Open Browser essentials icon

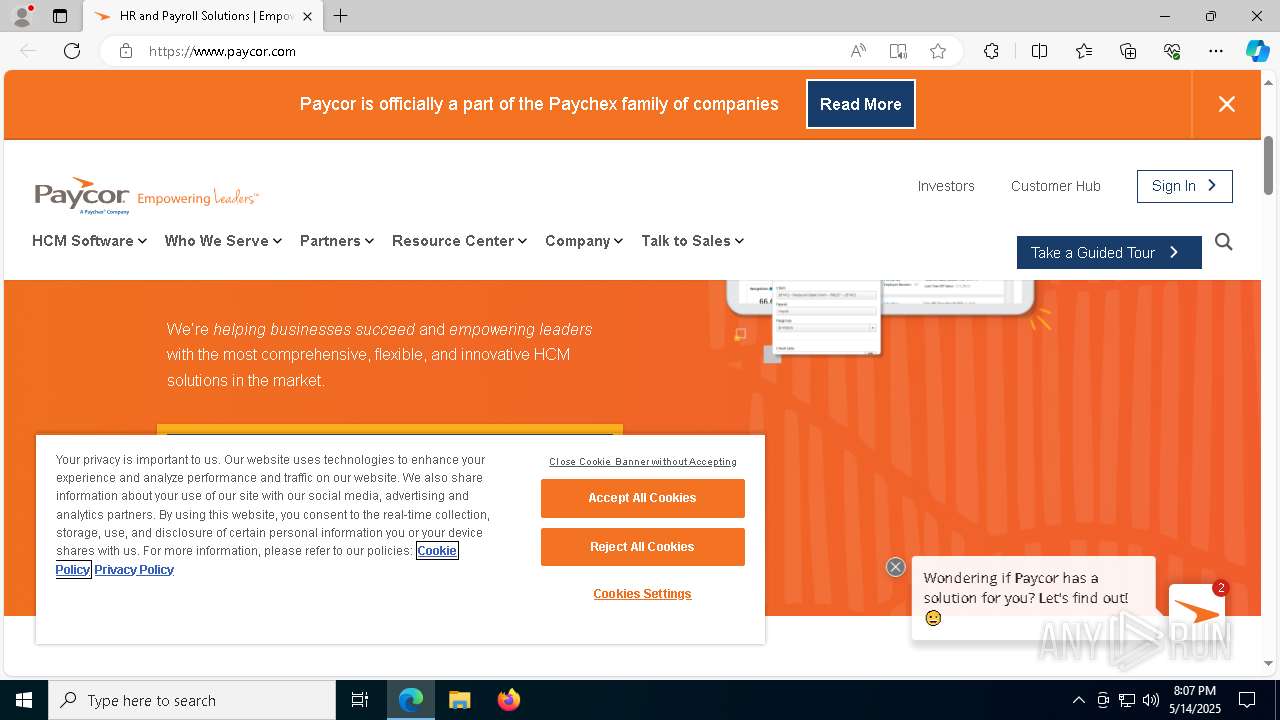pyautogui.click(x=1172, y=51)
